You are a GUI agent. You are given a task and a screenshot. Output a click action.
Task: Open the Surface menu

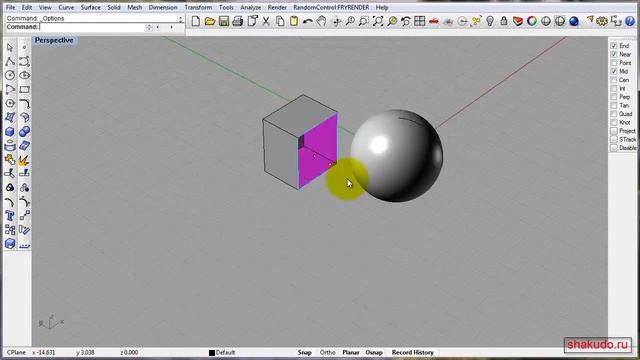(91, 7)
